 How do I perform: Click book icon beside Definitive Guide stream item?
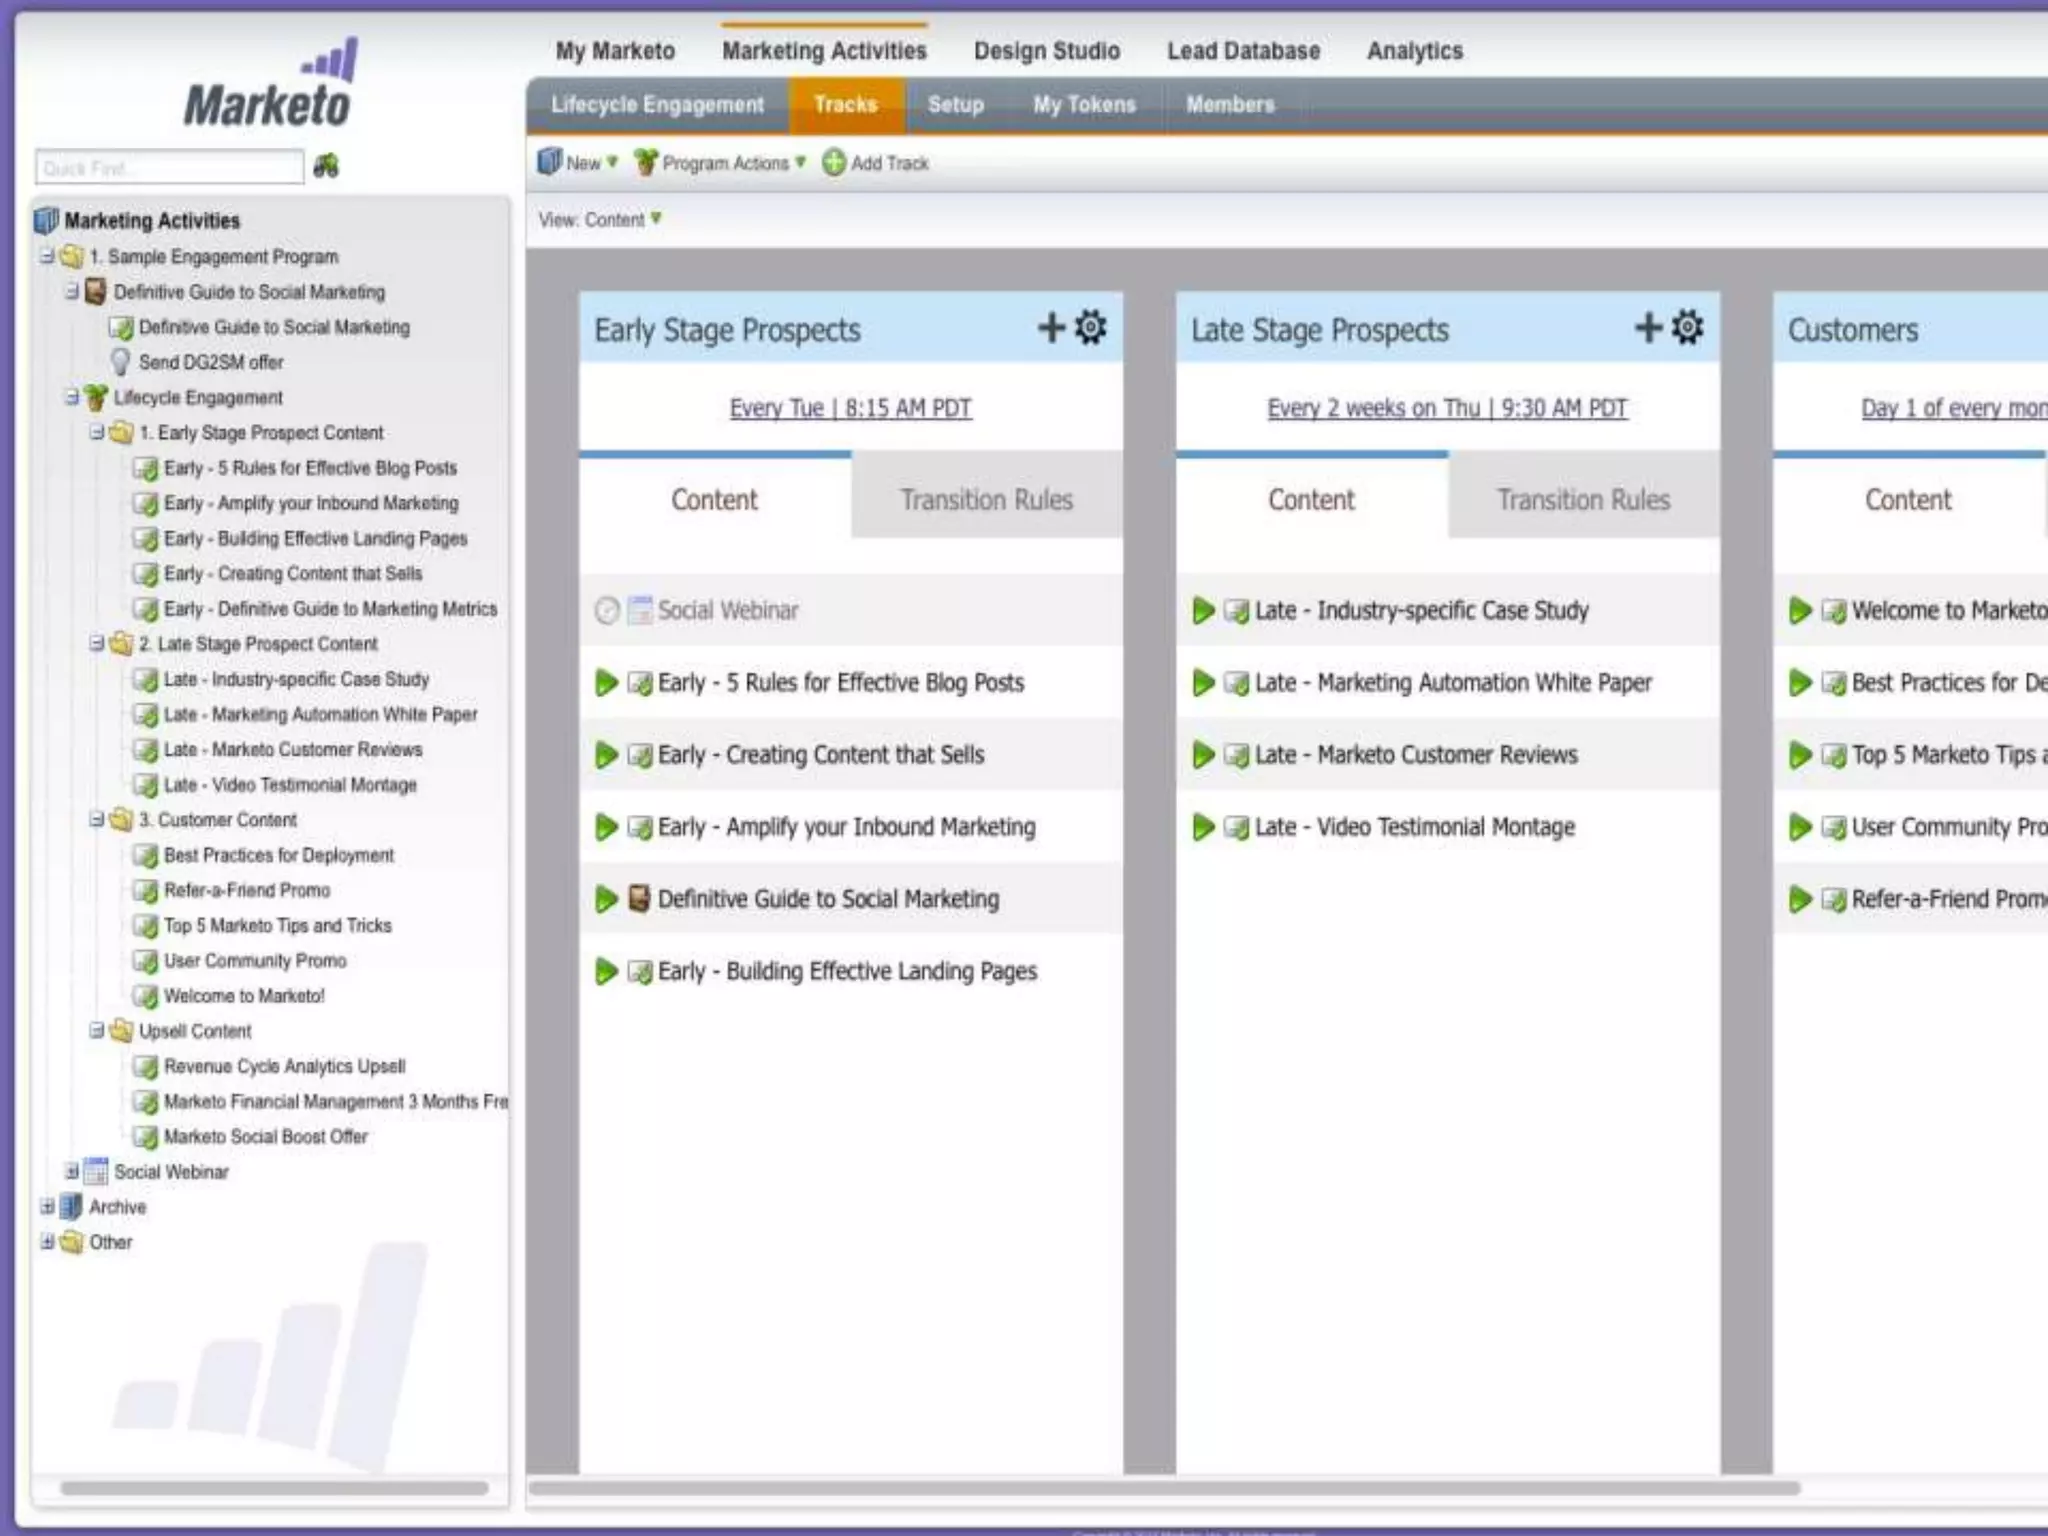pyautogui.click(x=640, y=898)
